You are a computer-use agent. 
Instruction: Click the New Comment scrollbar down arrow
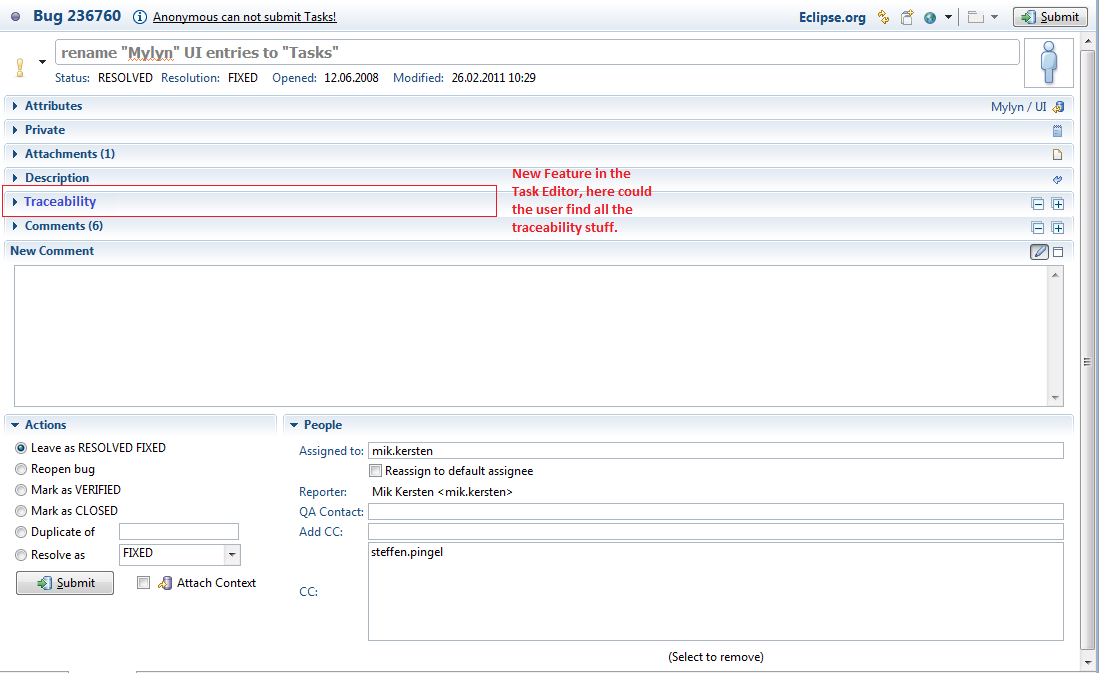coord(1055,398)
